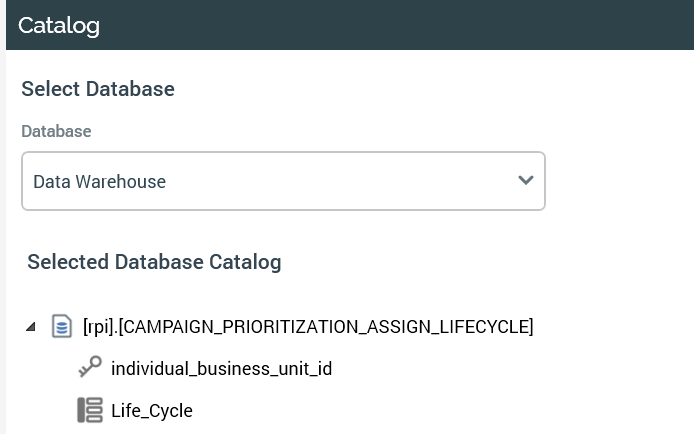Click the list icon beside Life_Cycle
This screenshot has width=694, height=434.
90,410
